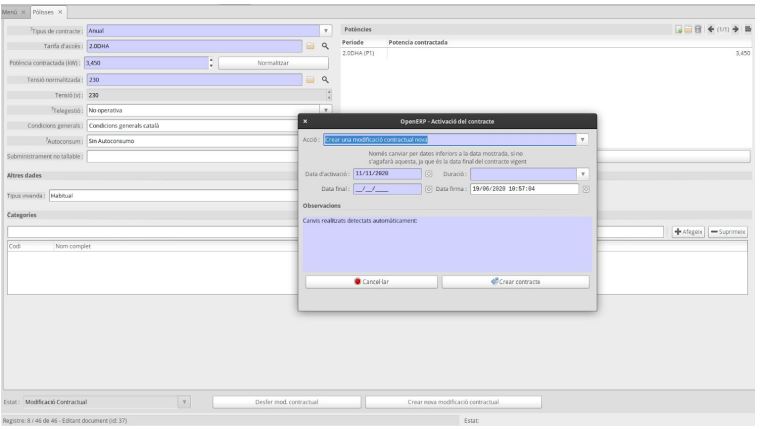The height and width of the screenshot is (429, 760).
Task: Open Condicions generals combo box
Action: point(192,126)
